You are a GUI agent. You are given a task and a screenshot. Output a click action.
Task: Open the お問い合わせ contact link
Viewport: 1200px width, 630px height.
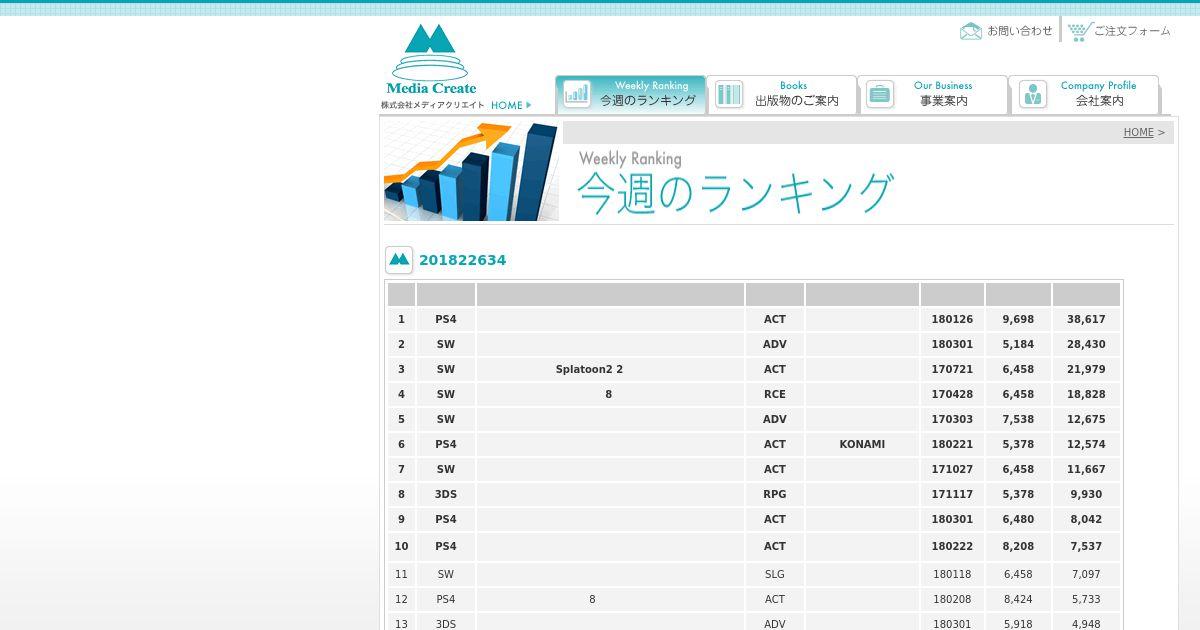click(1020, 31)
